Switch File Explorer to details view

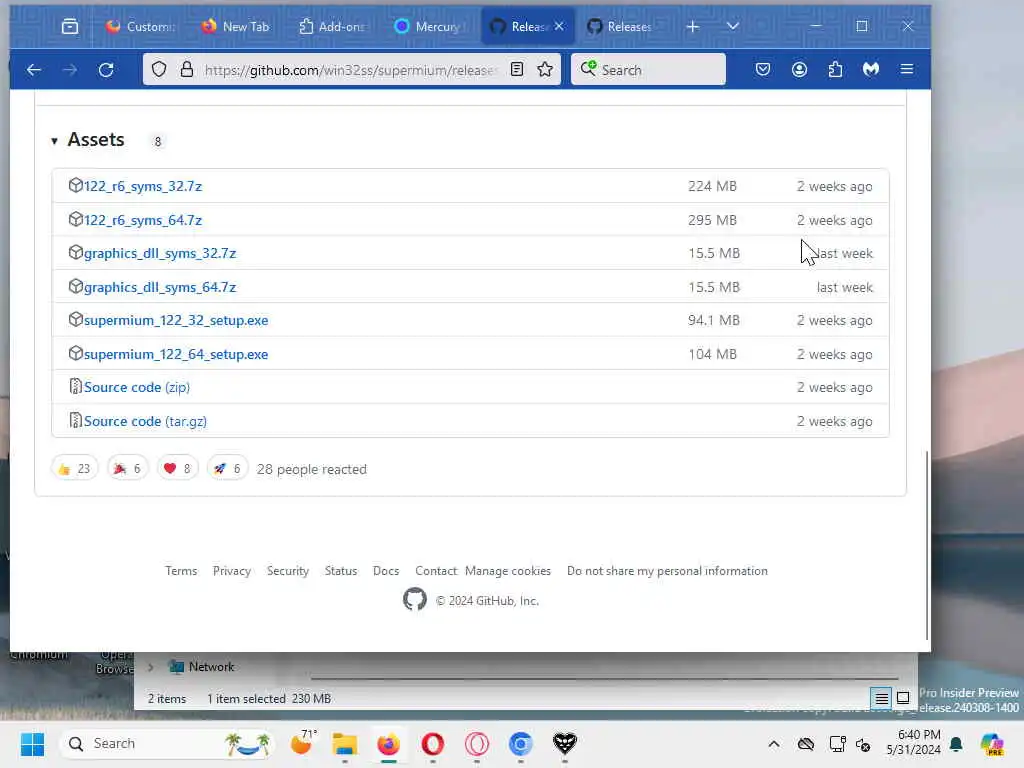tap(881, 698)
